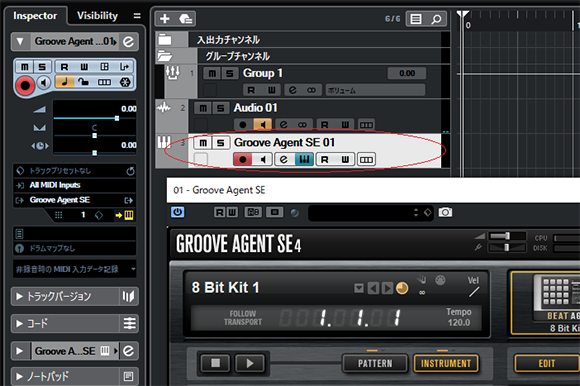Toggle Inspector record enable red button
The height and width of the screenshot is (386, 580).
point(25,85)
